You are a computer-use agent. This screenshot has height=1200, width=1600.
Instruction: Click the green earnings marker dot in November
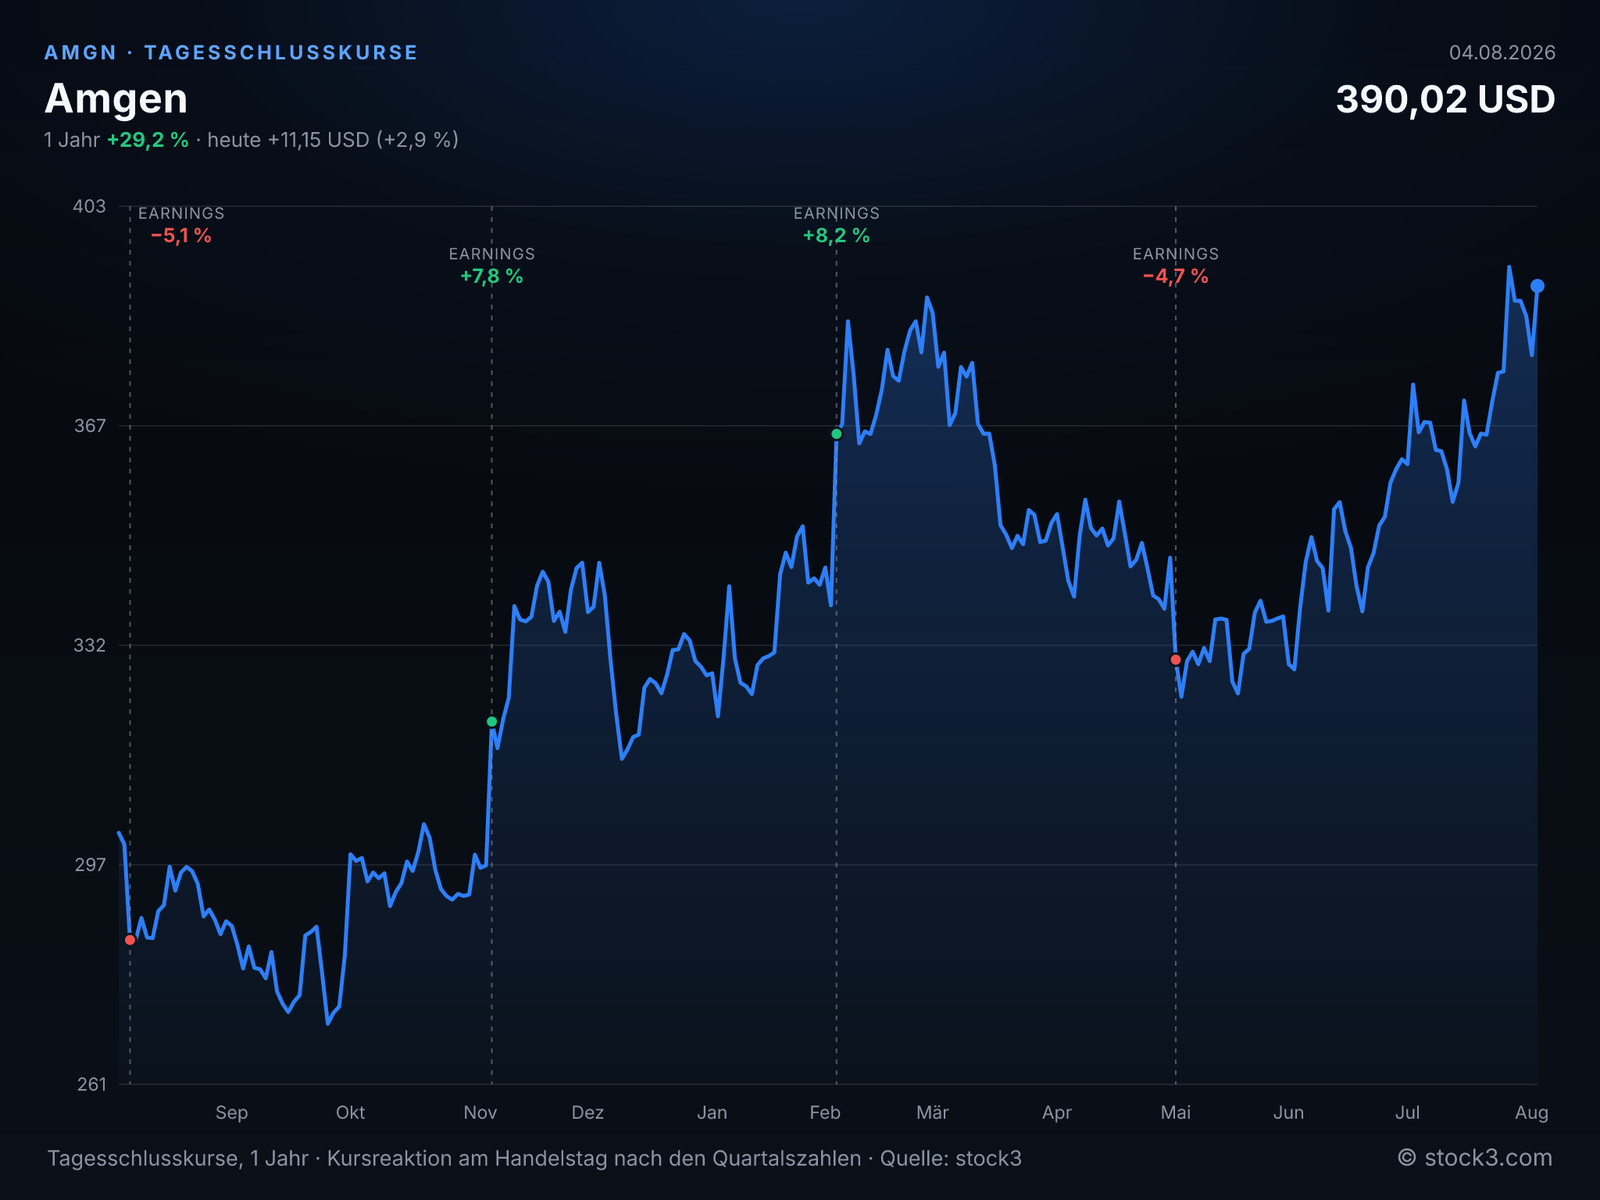pos(492,722)
